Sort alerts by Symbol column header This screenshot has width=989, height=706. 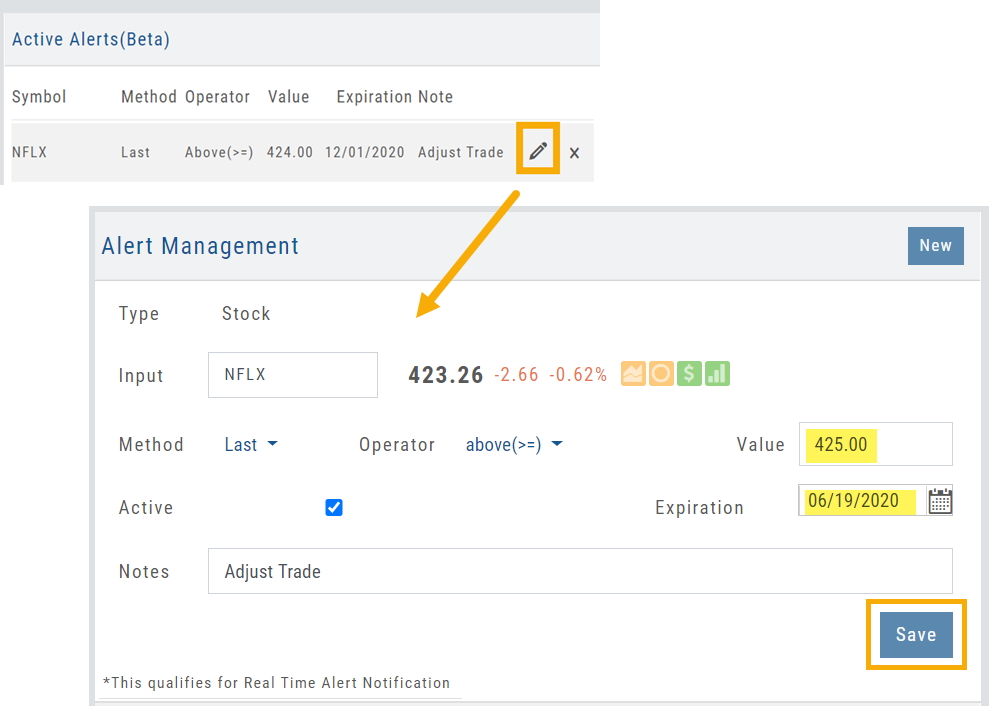coord(39,97)
